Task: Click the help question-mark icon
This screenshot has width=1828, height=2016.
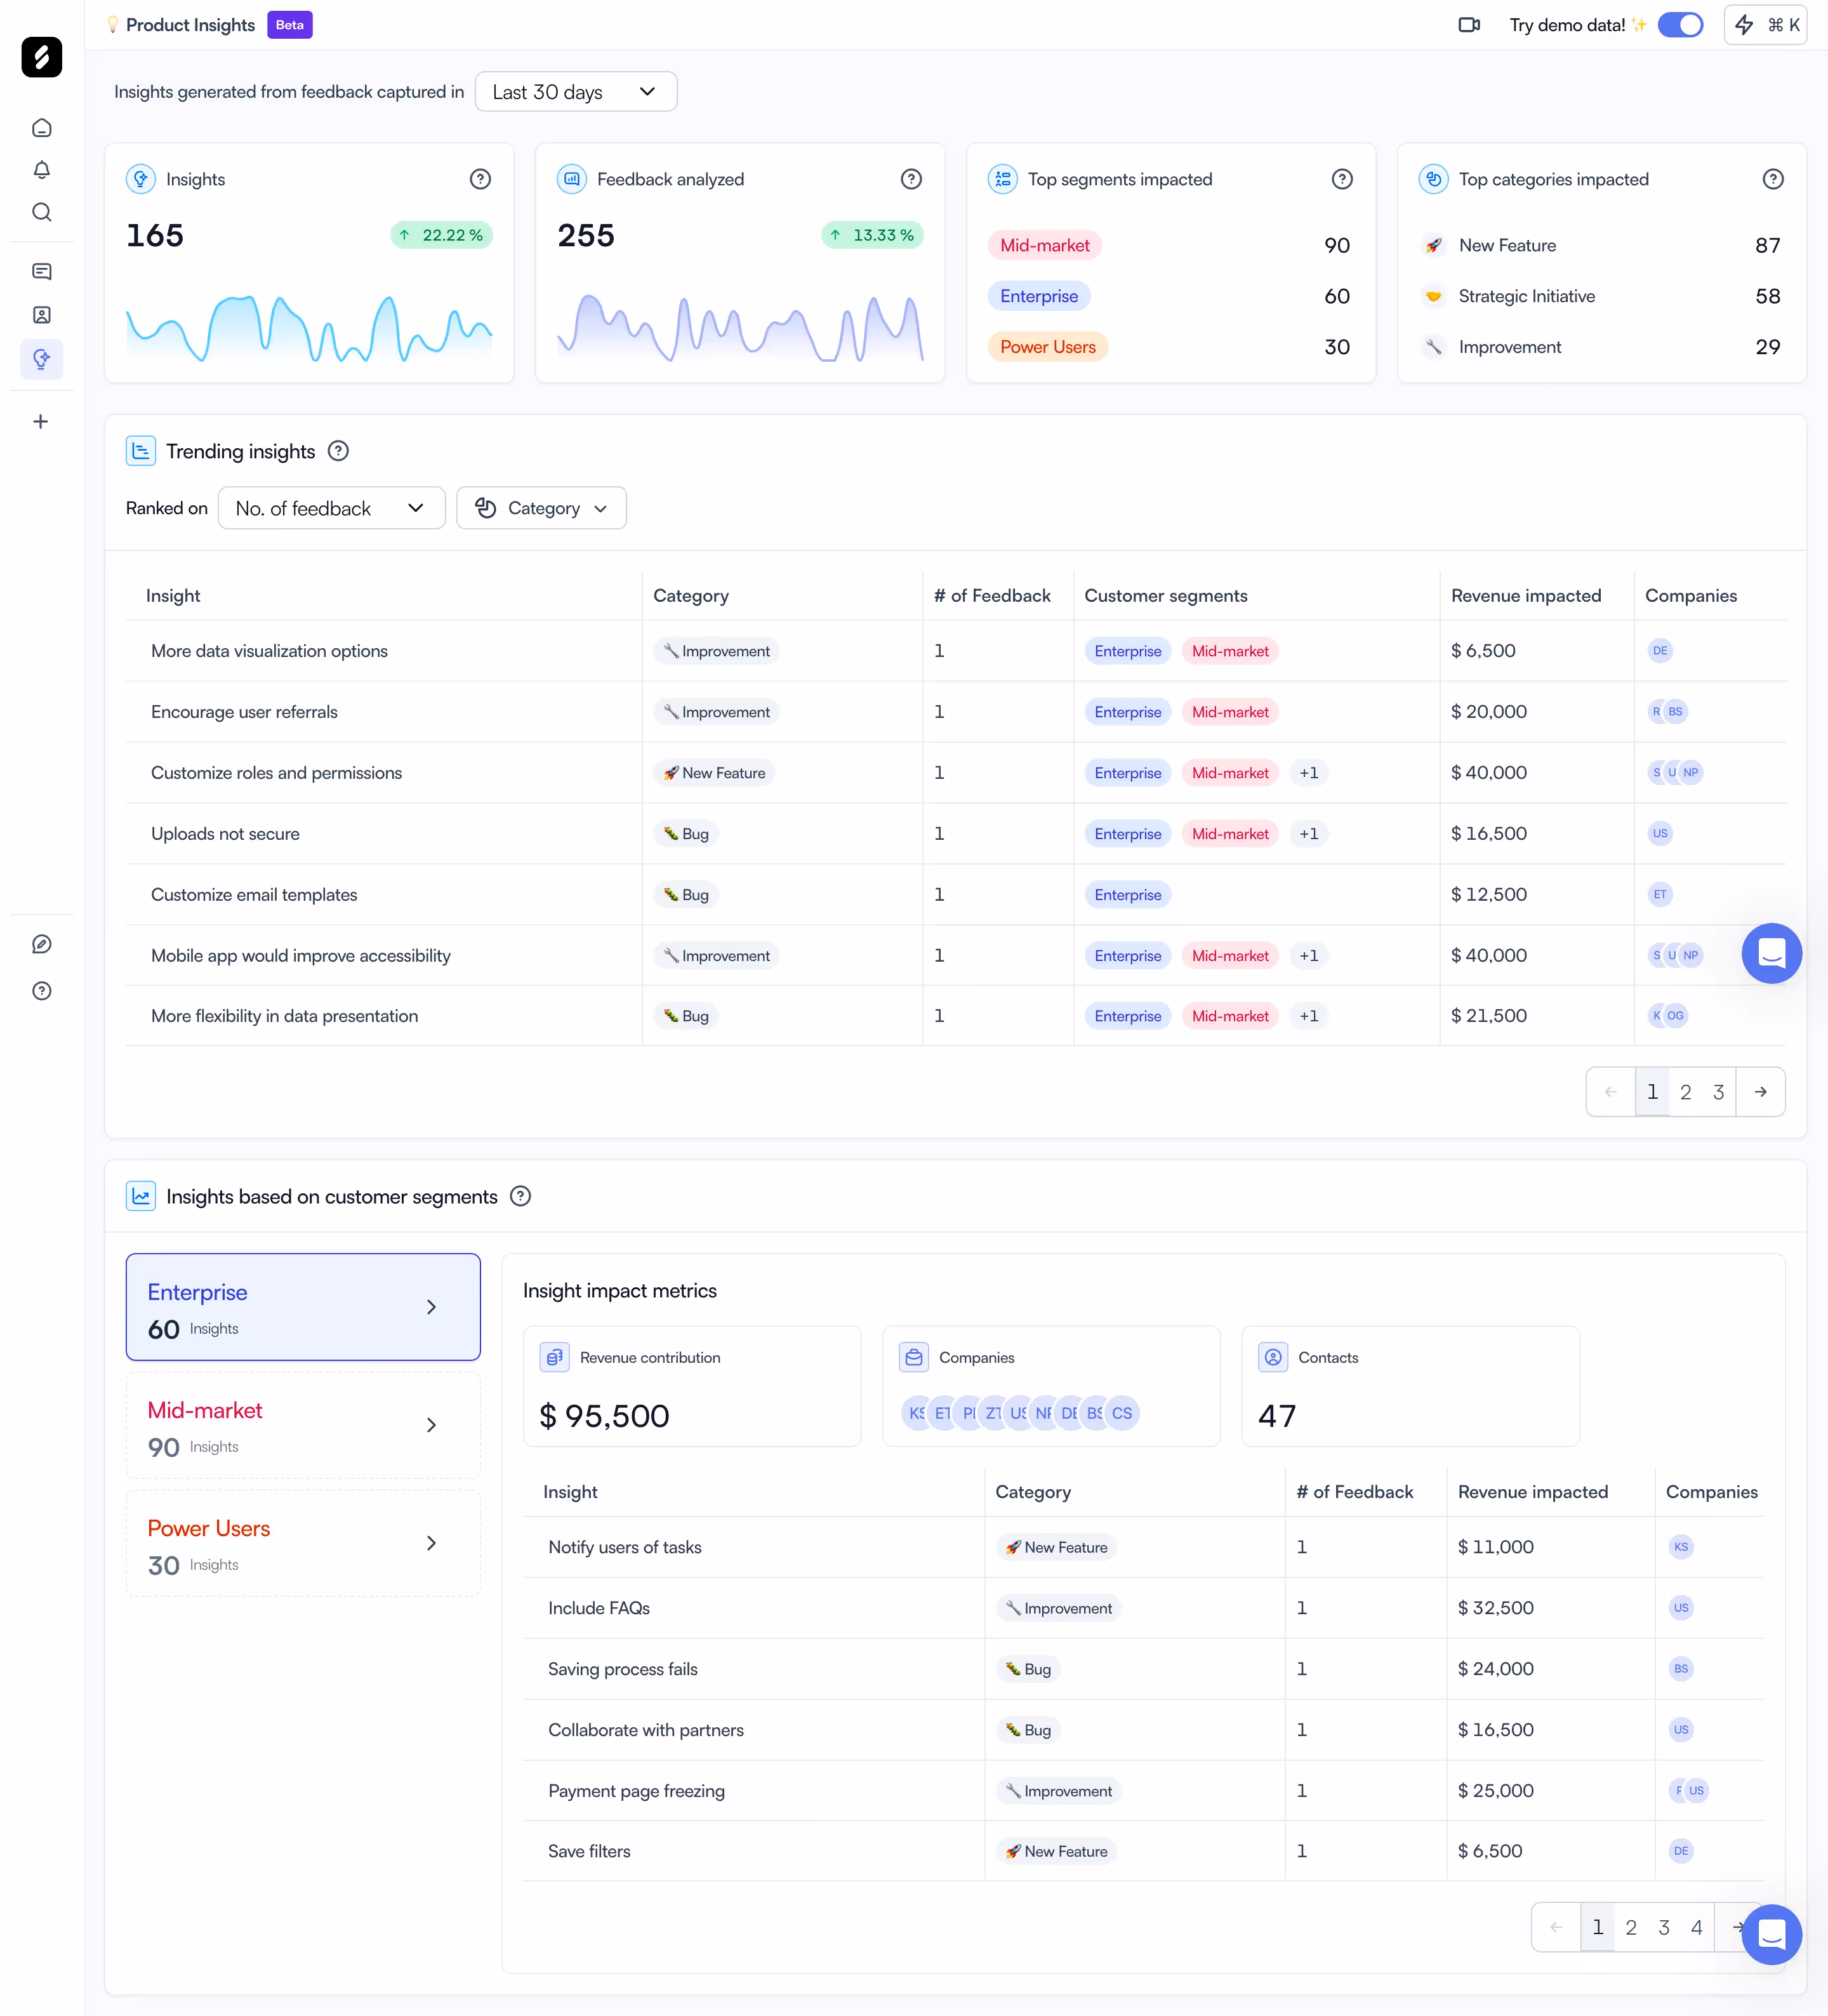Action: click(x=42, y=991)
